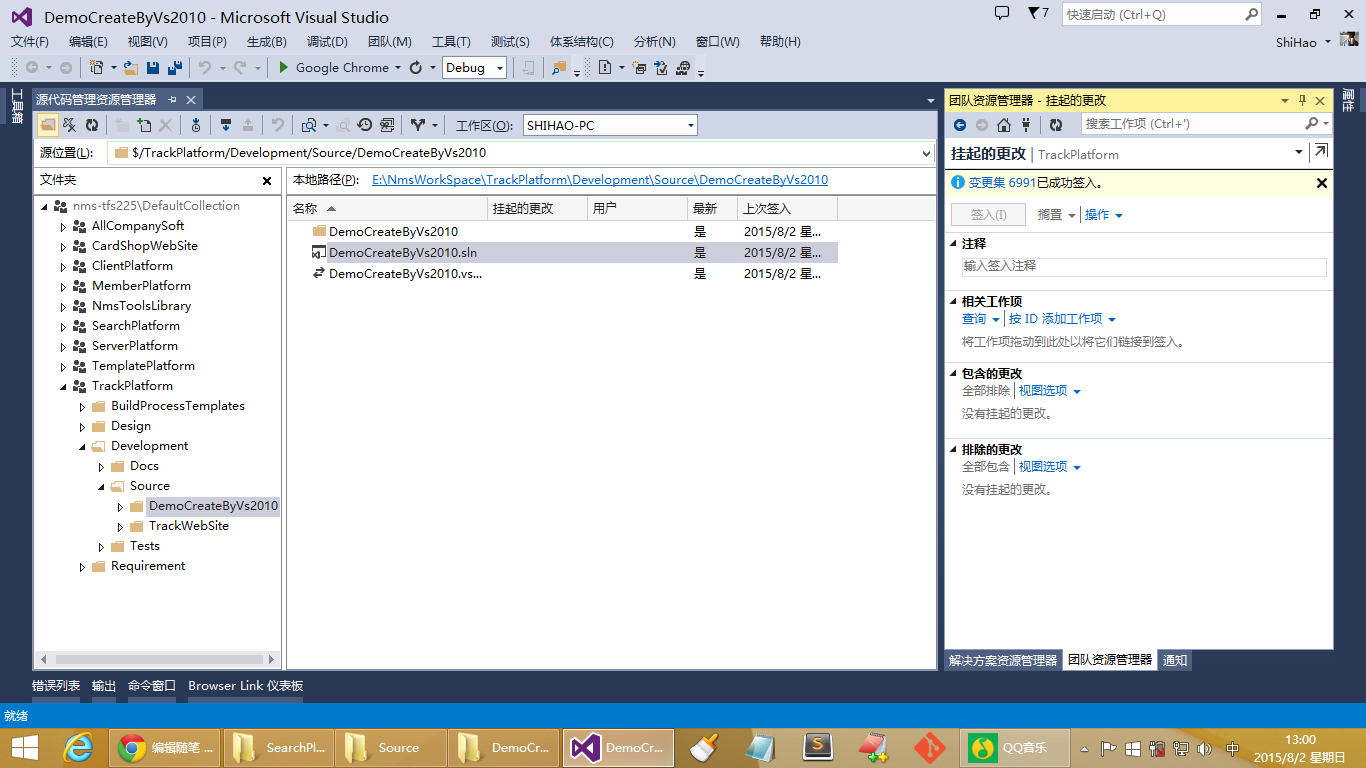Click Home icon in Team Explorer

coord(1003,125)
